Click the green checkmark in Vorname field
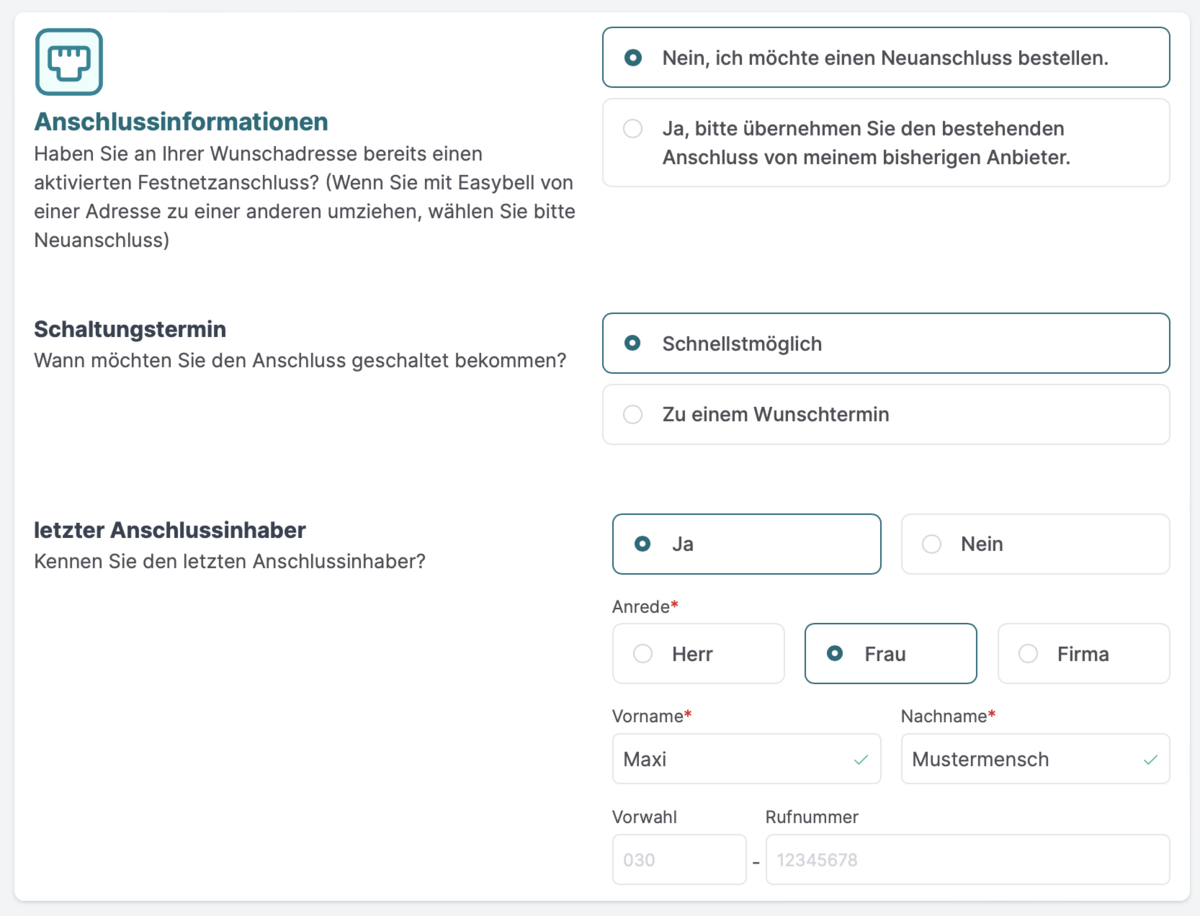The image size is (1200, 916). point(860,760)
